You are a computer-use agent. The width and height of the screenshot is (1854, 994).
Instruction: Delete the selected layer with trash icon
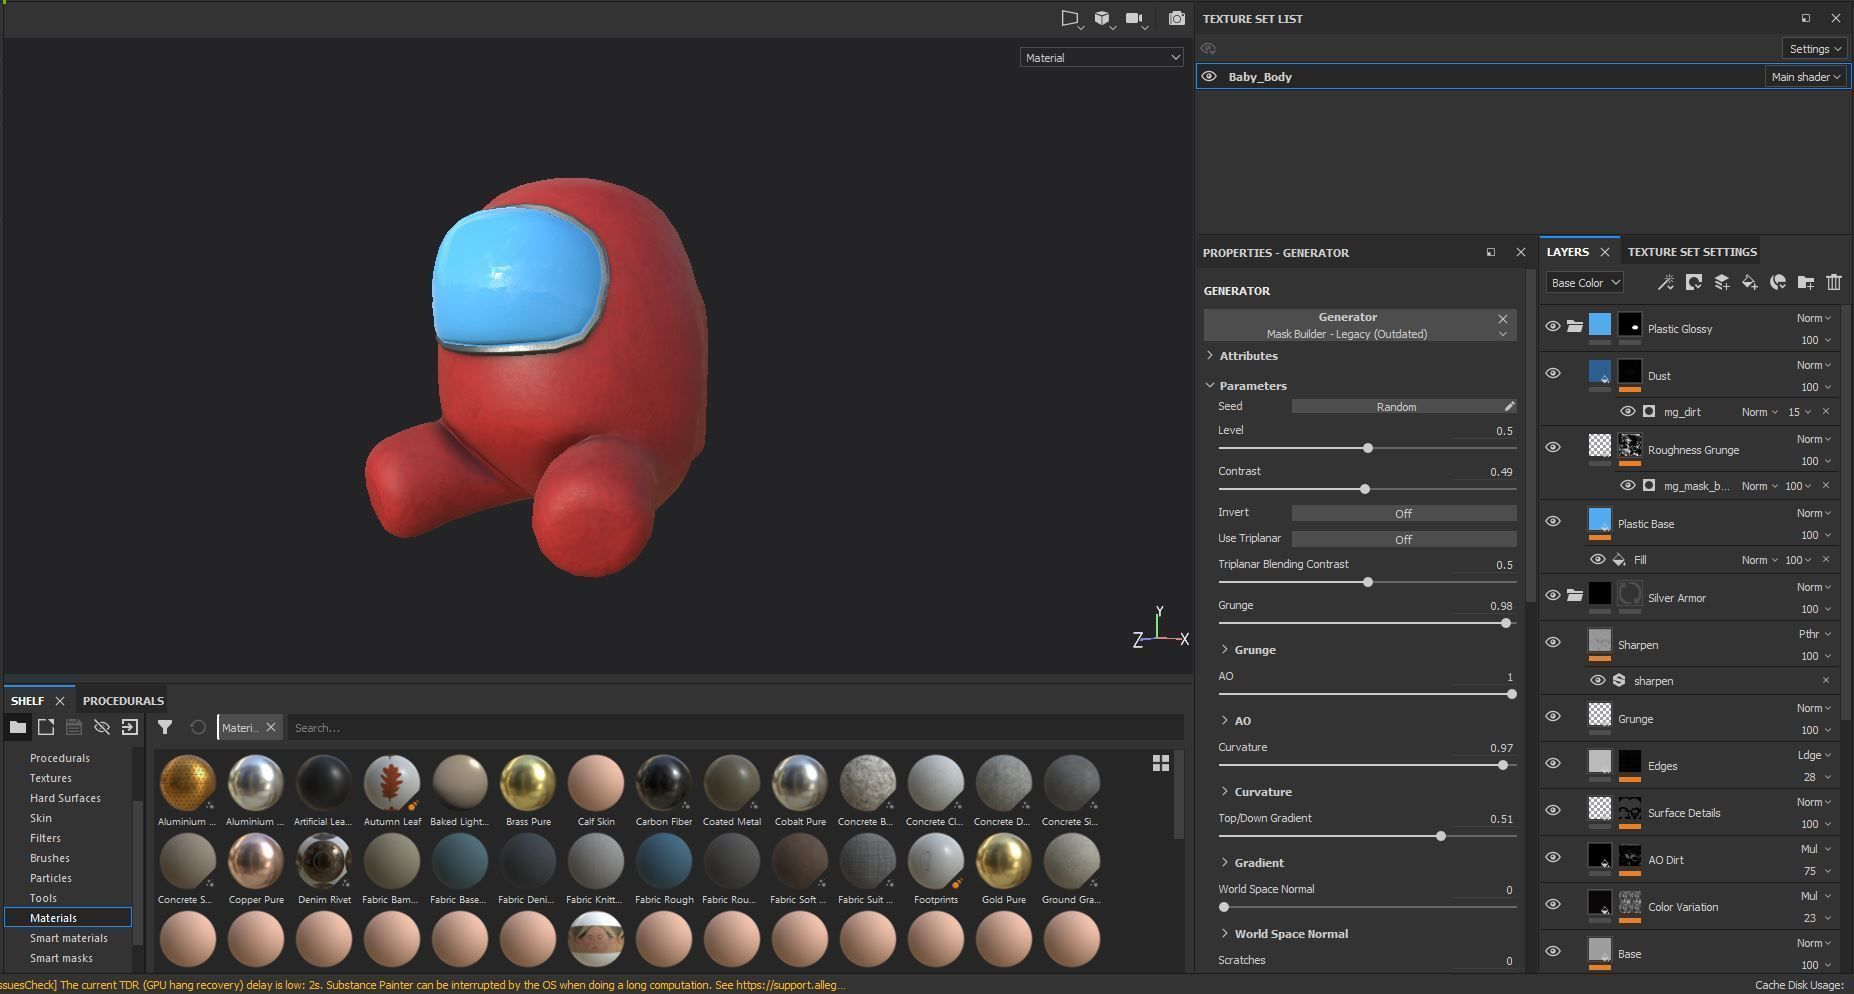coord(1834,283)
